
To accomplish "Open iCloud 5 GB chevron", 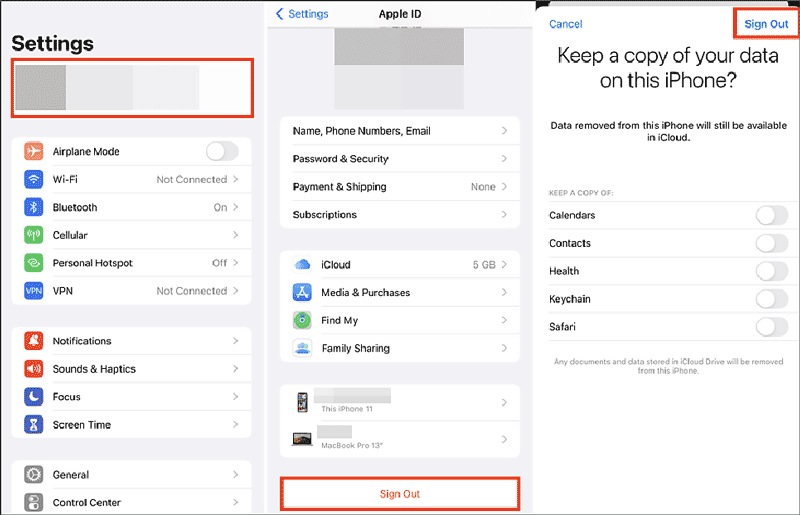I will point(504,264).
